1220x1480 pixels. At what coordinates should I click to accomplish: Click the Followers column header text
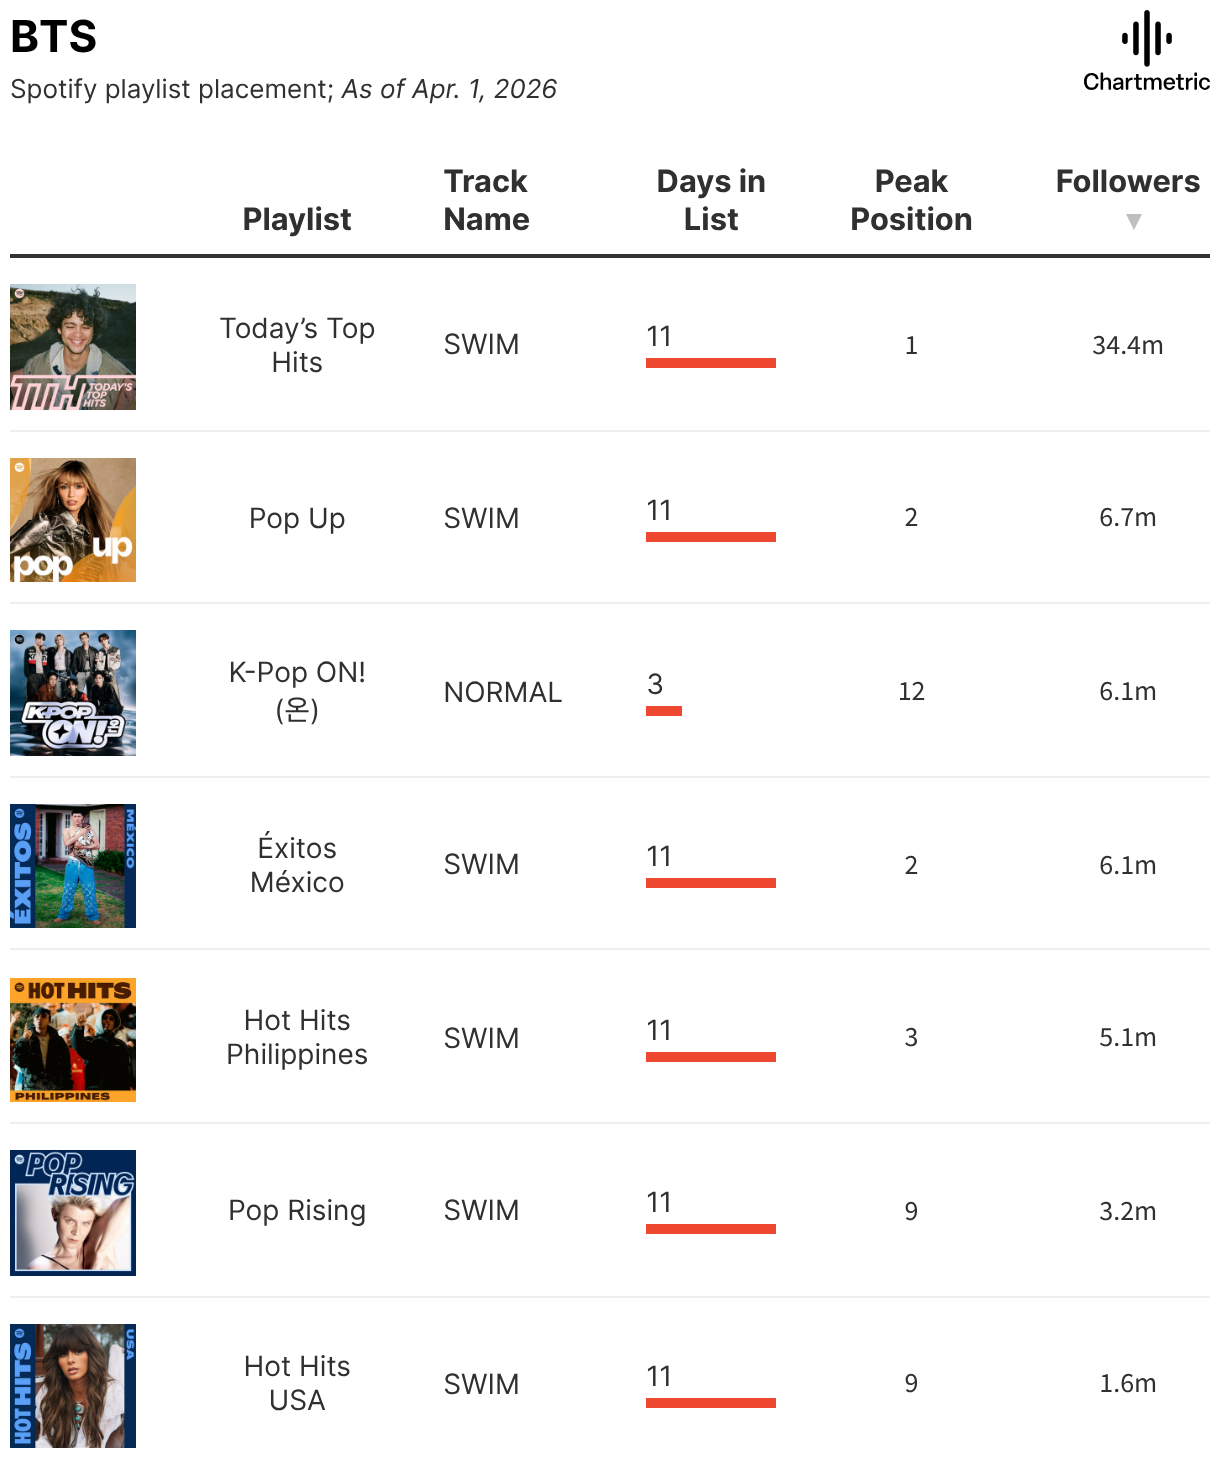(1128, 181)
